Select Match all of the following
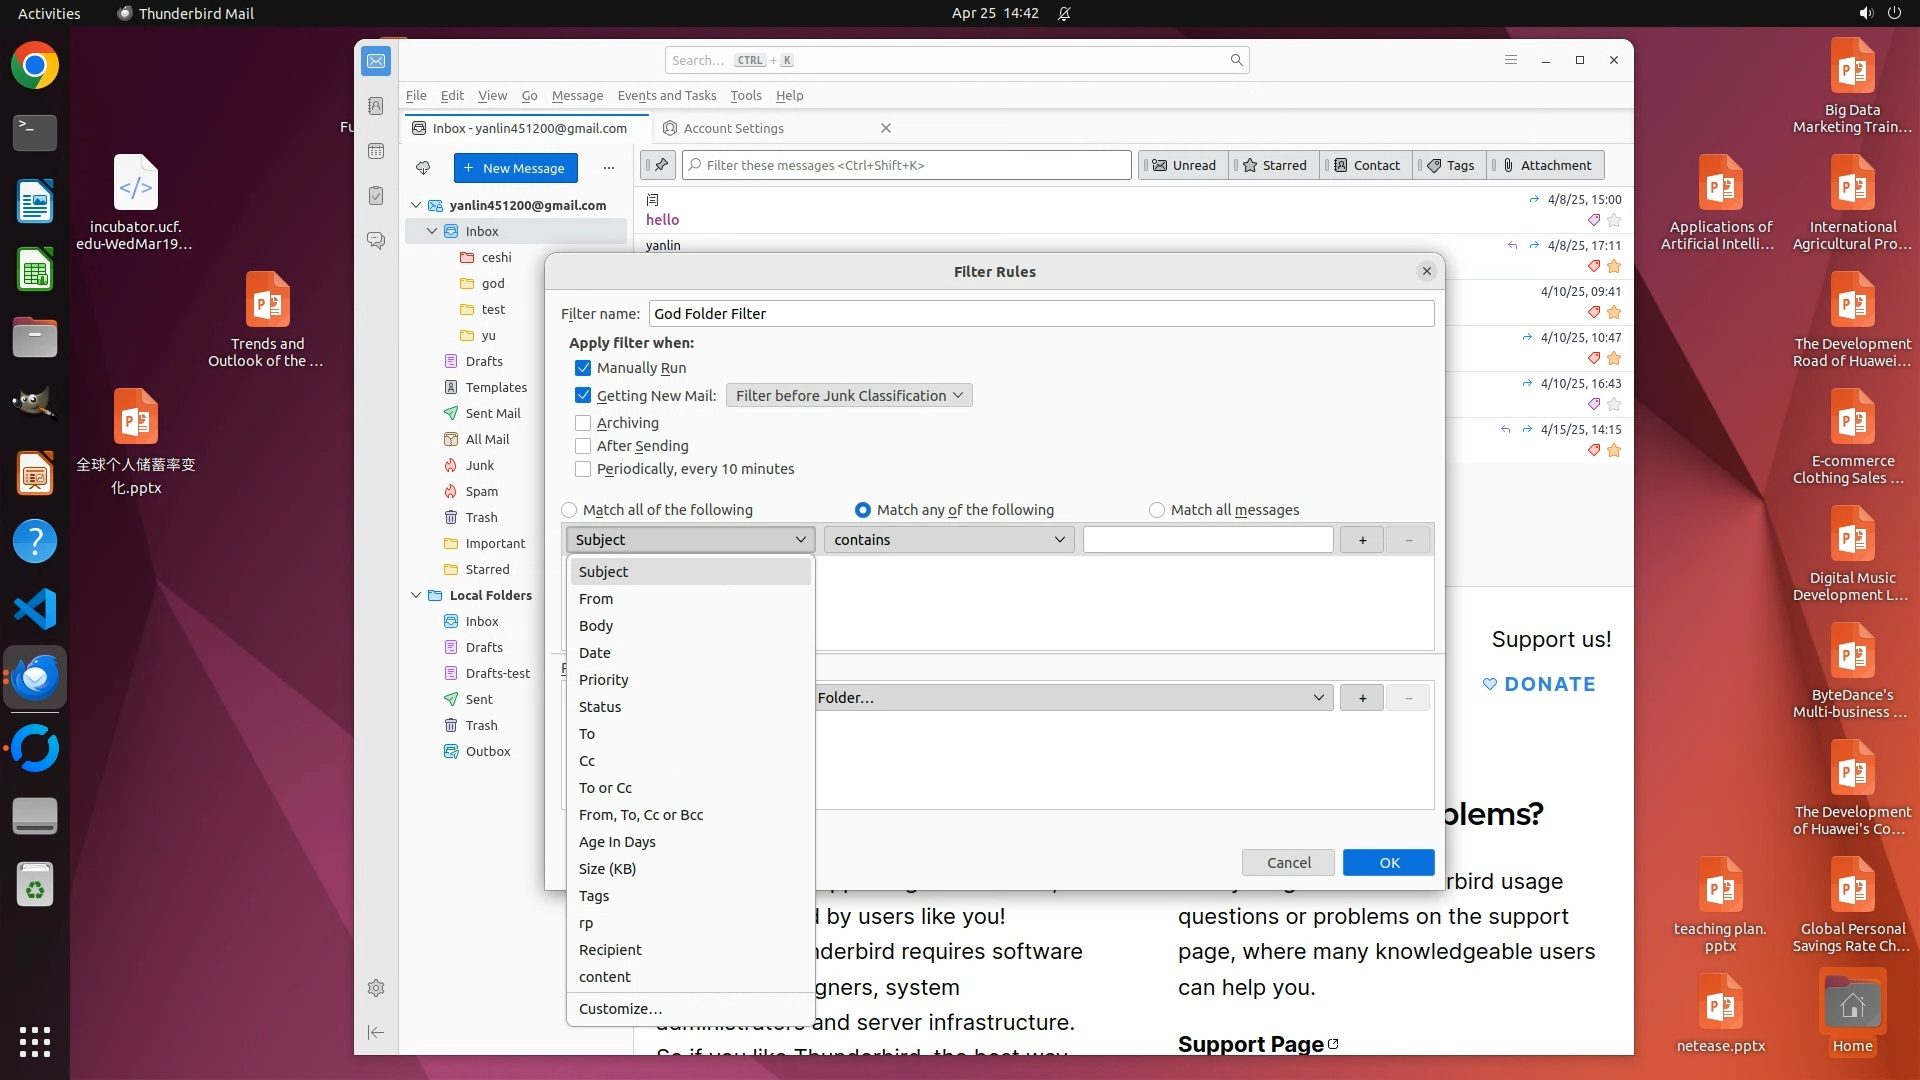This screenshot has height=1080, width=1920. pyautogui.click(x=569, y=510)
